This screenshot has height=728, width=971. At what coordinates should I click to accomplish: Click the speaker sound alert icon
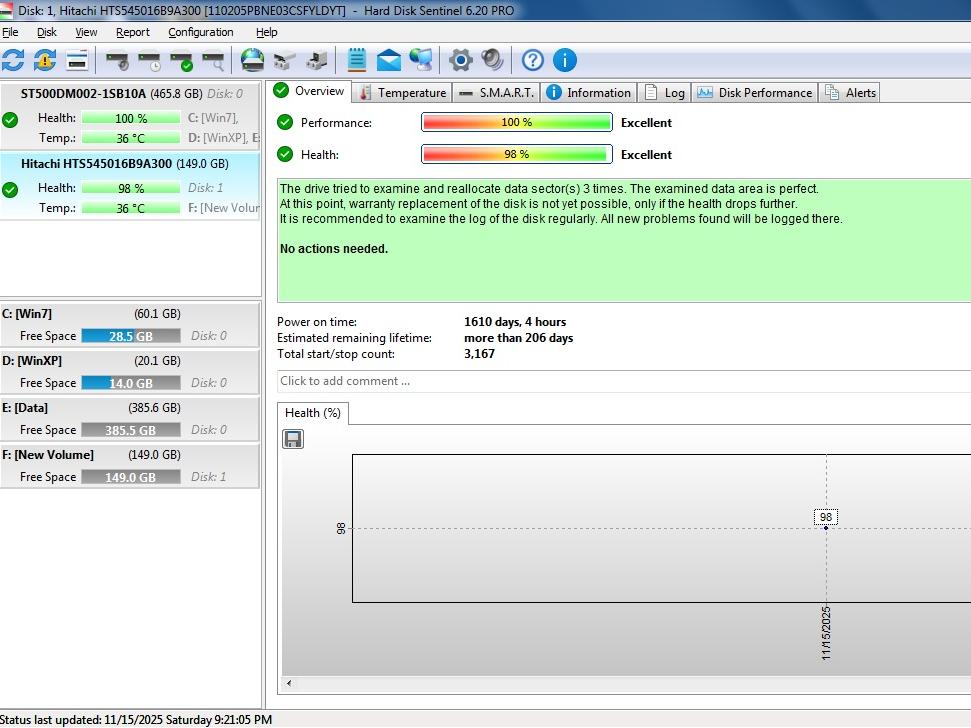point(492,60)
